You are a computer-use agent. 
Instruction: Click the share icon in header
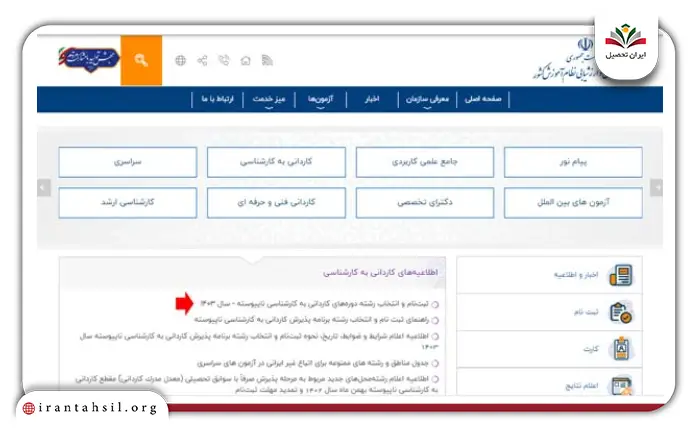coord(202,60)
